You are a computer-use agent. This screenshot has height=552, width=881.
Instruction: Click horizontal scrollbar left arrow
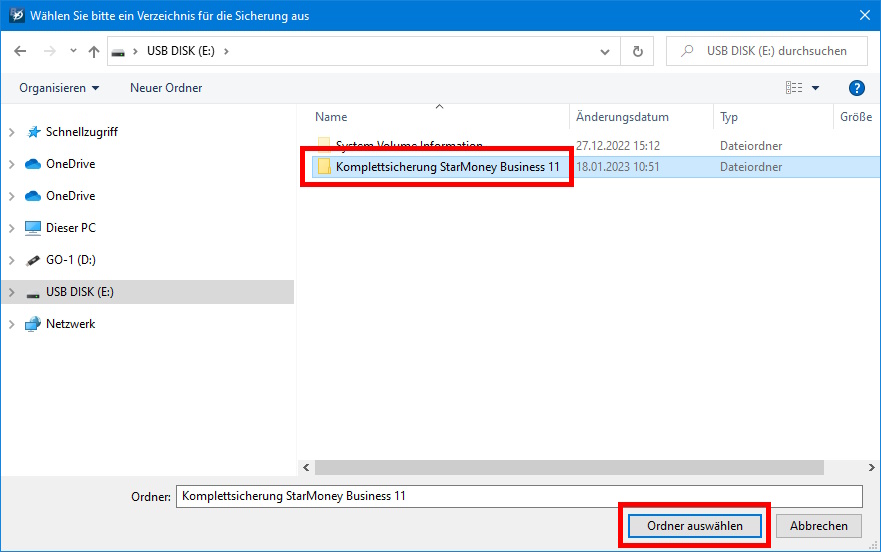[306, 468]
